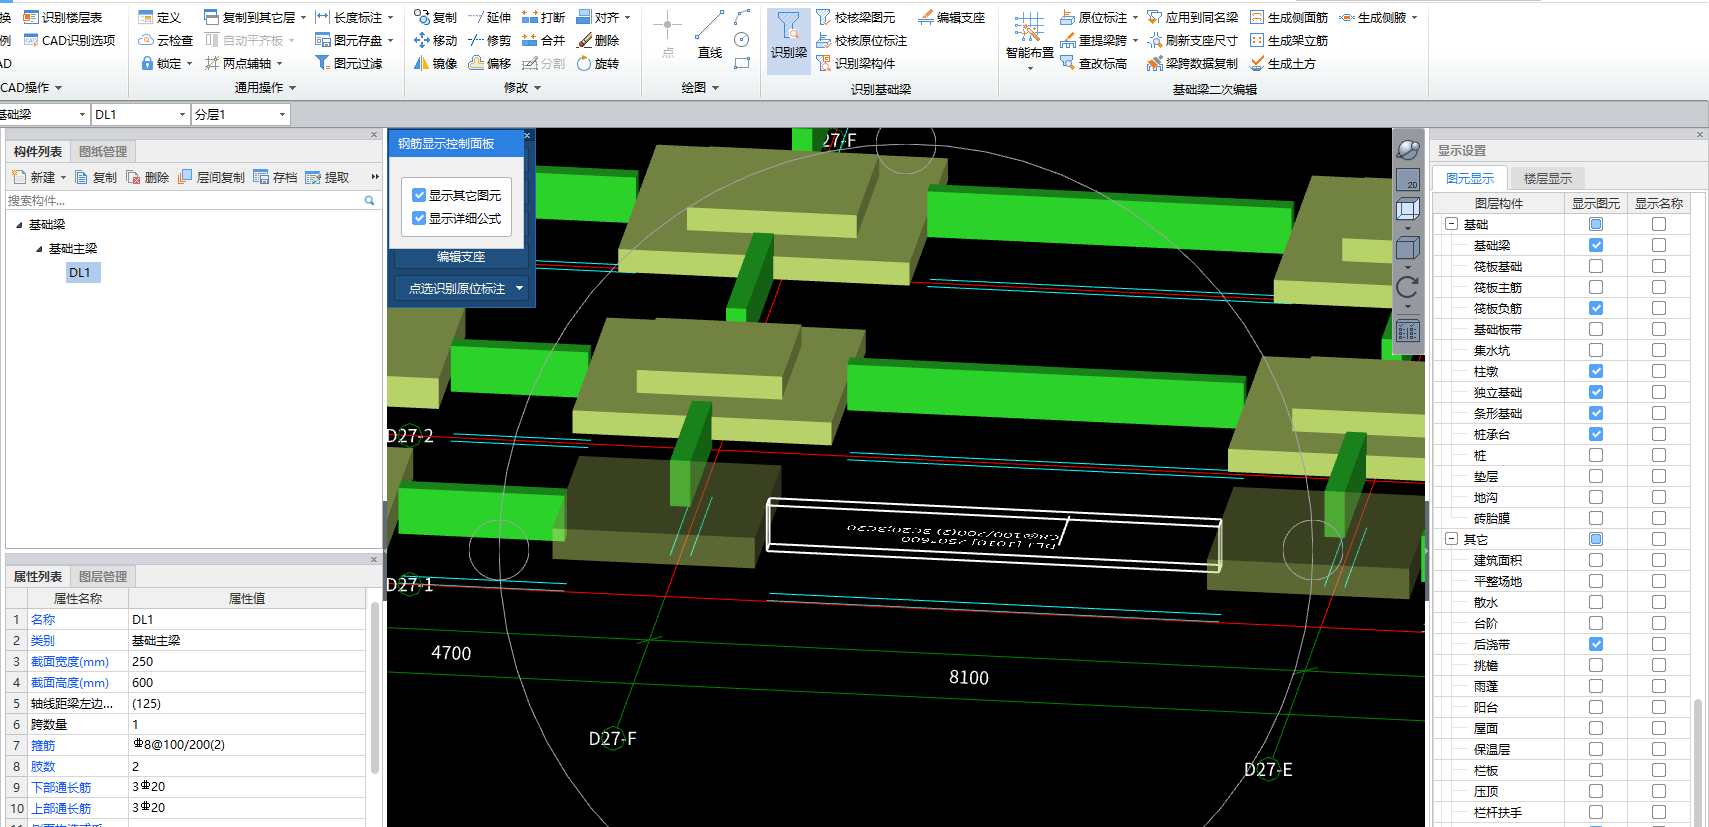Collapse the 基础主梁 tree node
Viewport: 1709px width, 827px height.
tap(39, 249)
